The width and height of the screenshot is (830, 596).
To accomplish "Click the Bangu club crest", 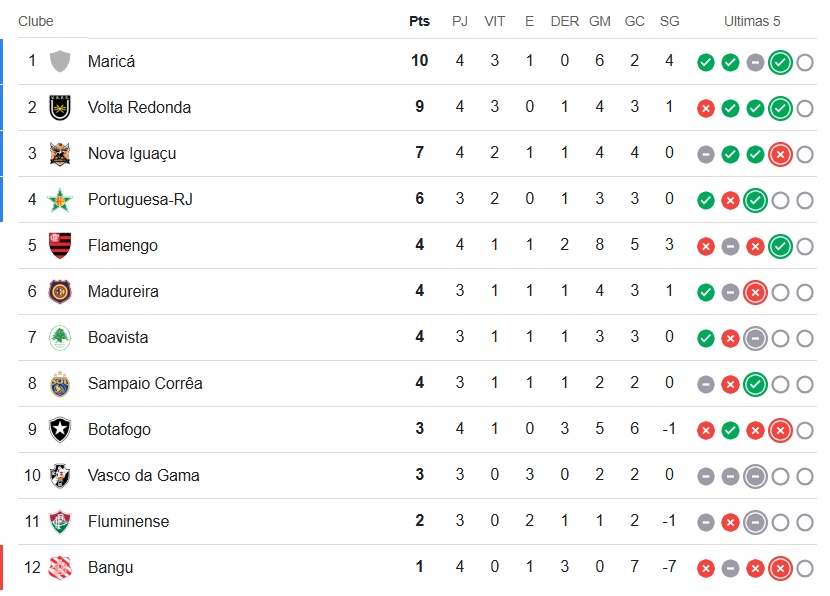I will 60,567.
